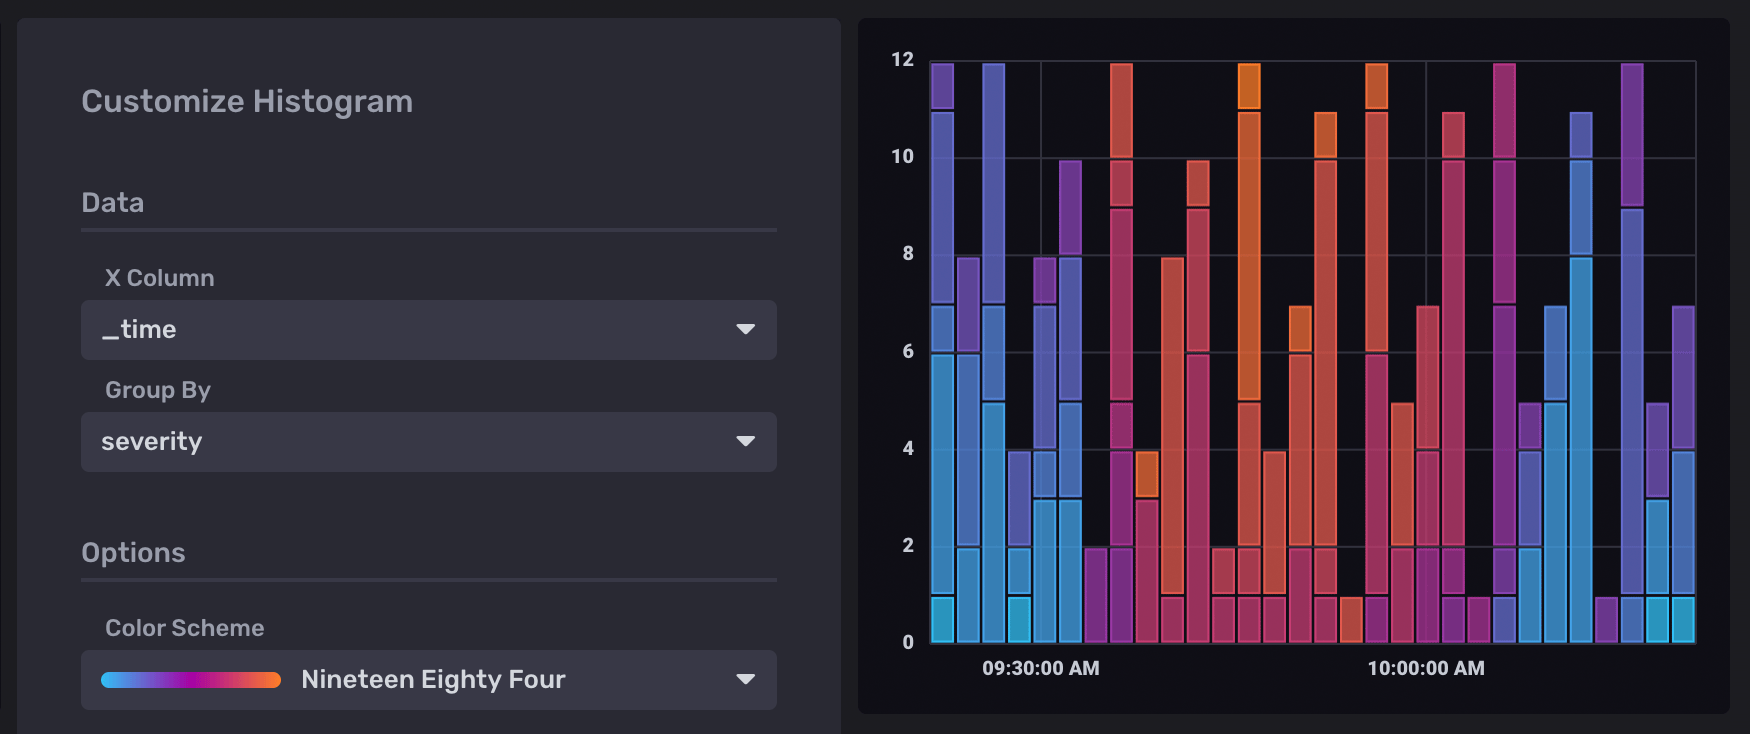Click the Group By field label
This screenshot has height=734, width=1750.
(158, 390)
